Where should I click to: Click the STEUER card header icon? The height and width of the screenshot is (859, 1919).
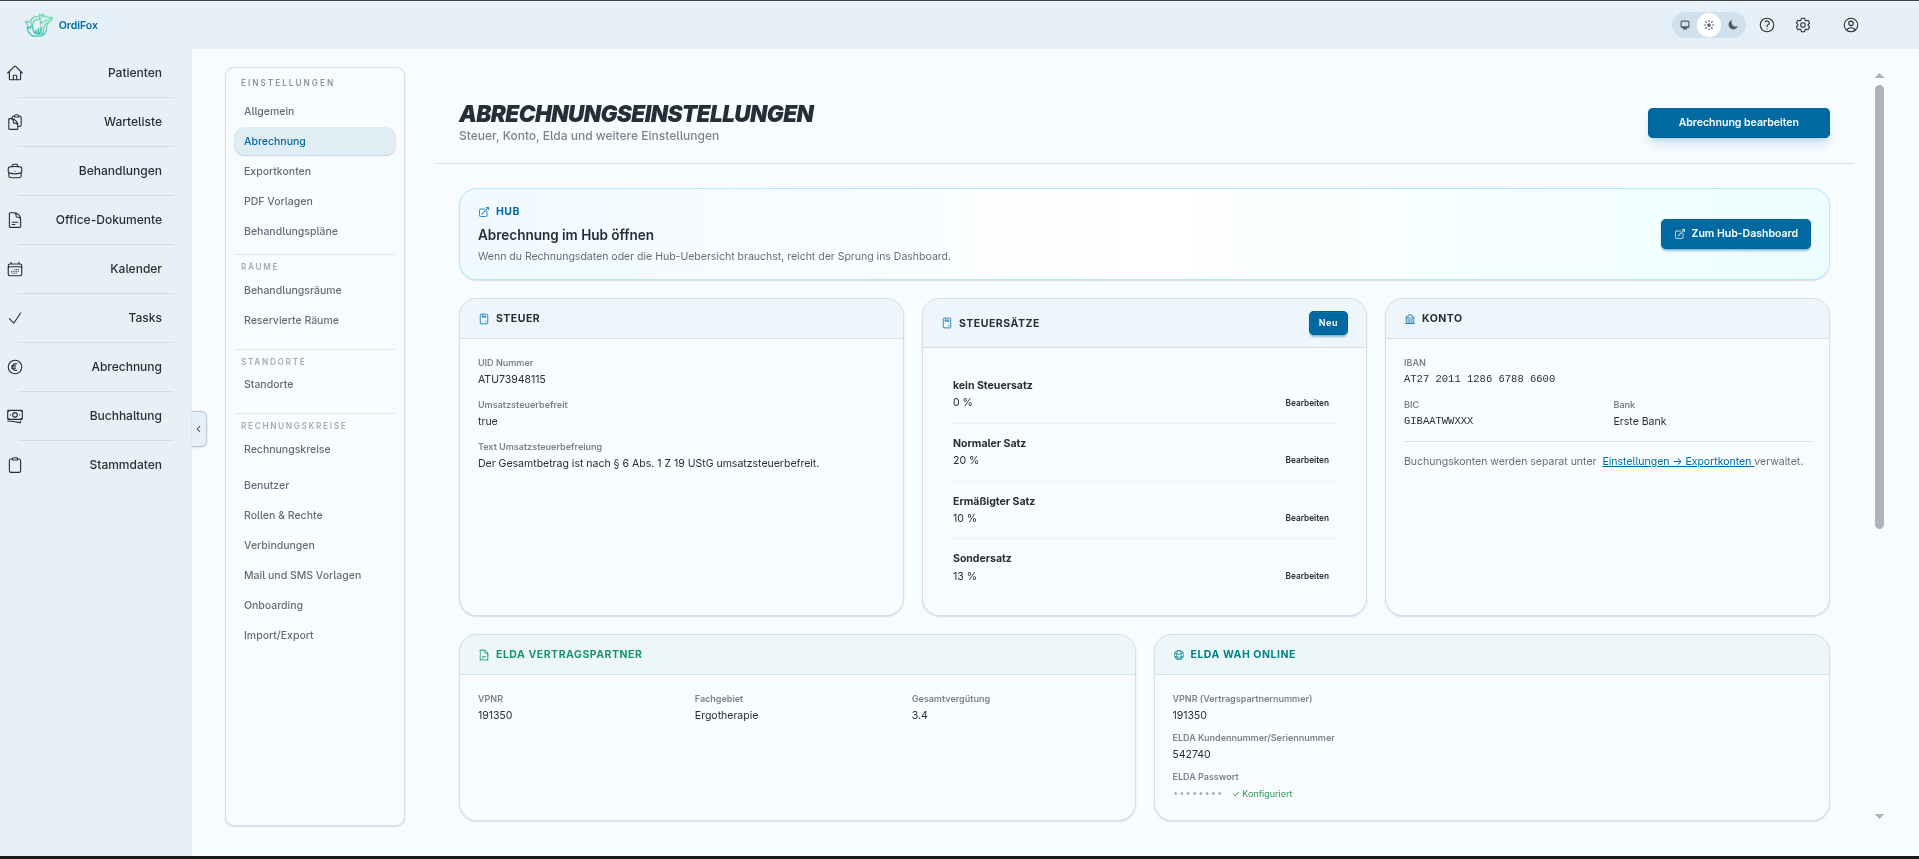(x=484, y=319)
